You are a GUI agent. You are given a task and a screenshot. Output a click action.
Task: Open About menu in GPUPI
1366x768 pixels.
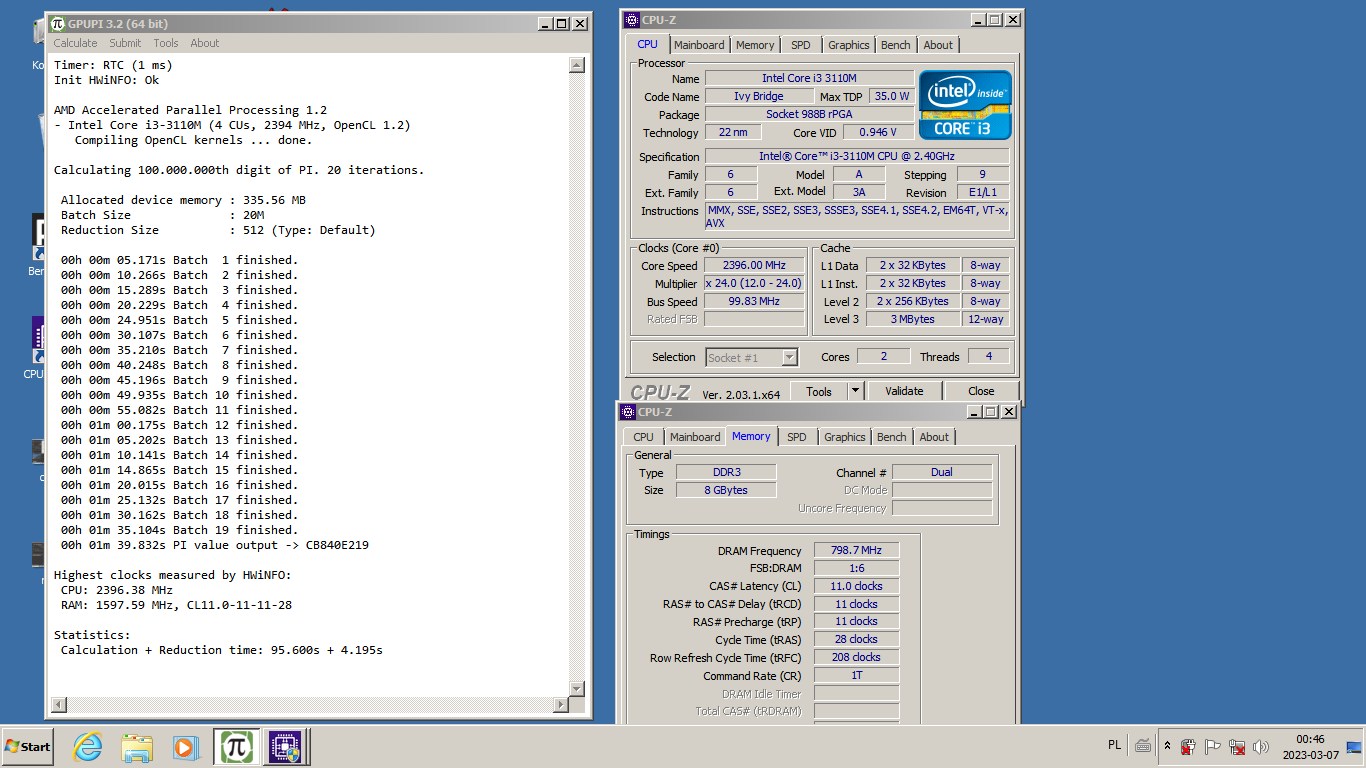(x=205, y=43)
